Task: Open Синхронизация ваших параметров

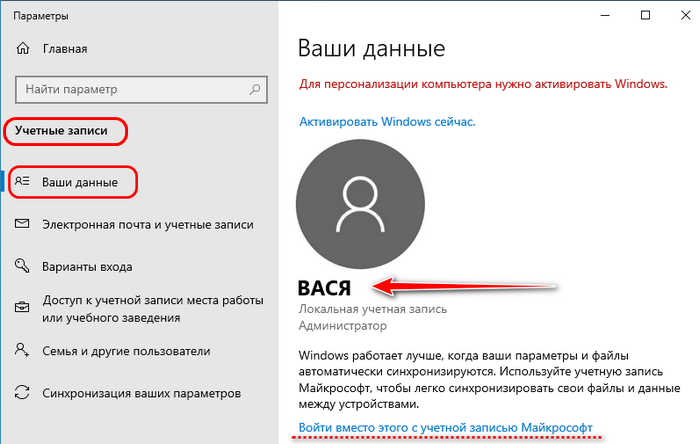Action: coord(142,393)
